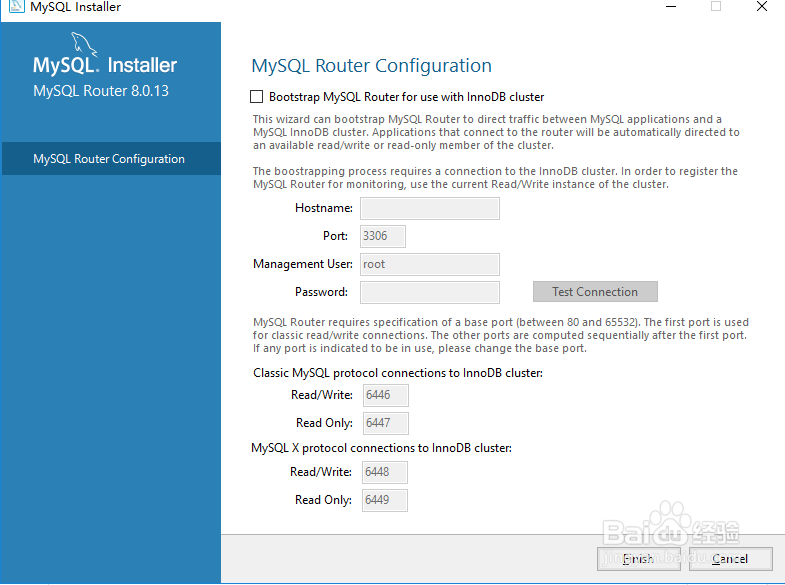The height and width of the screenshot is (585, 785).
Task: Click into the Password field
Action: (x=430, y=292)
